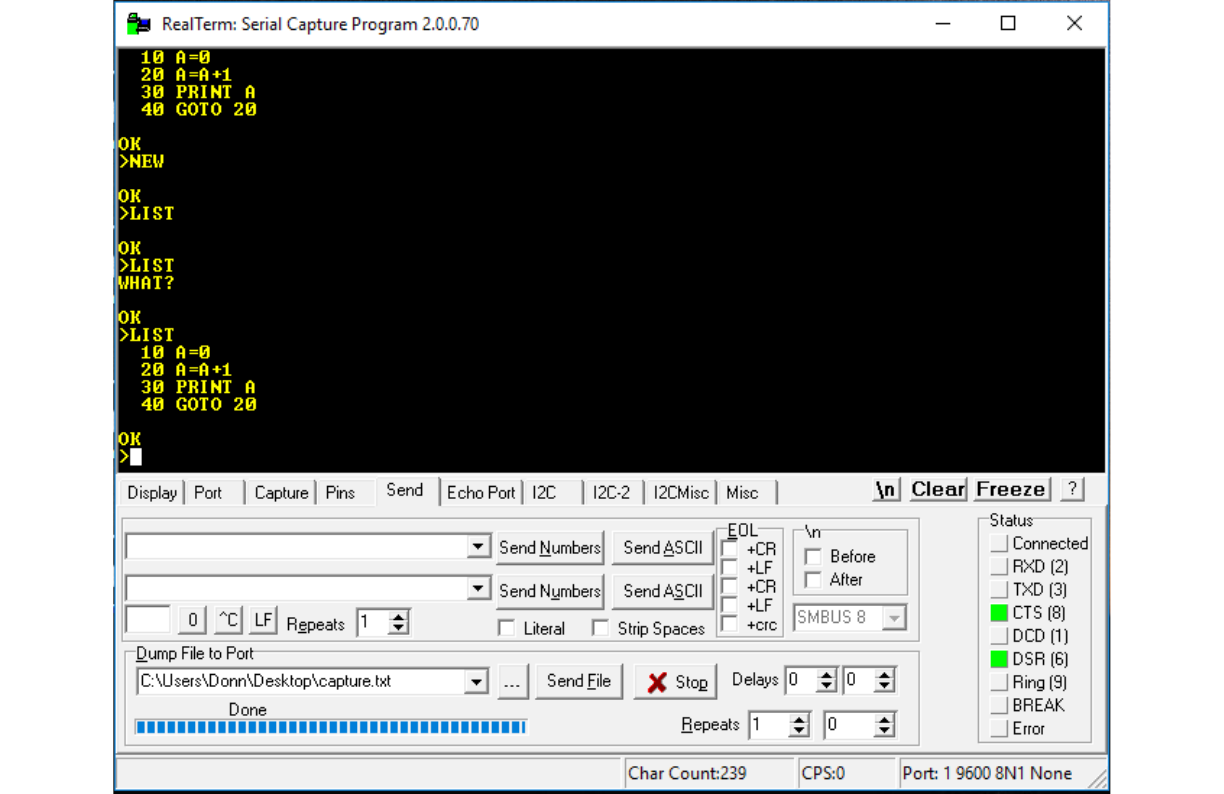
Task: Click the \n newline button
Action: pos(886,489)
